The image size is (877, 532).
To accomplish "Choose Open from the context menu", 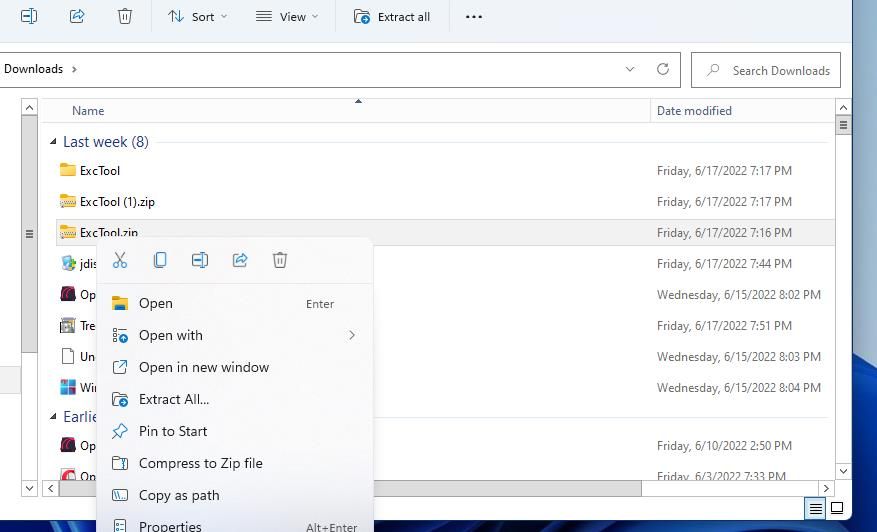I will tap(234, 303).
